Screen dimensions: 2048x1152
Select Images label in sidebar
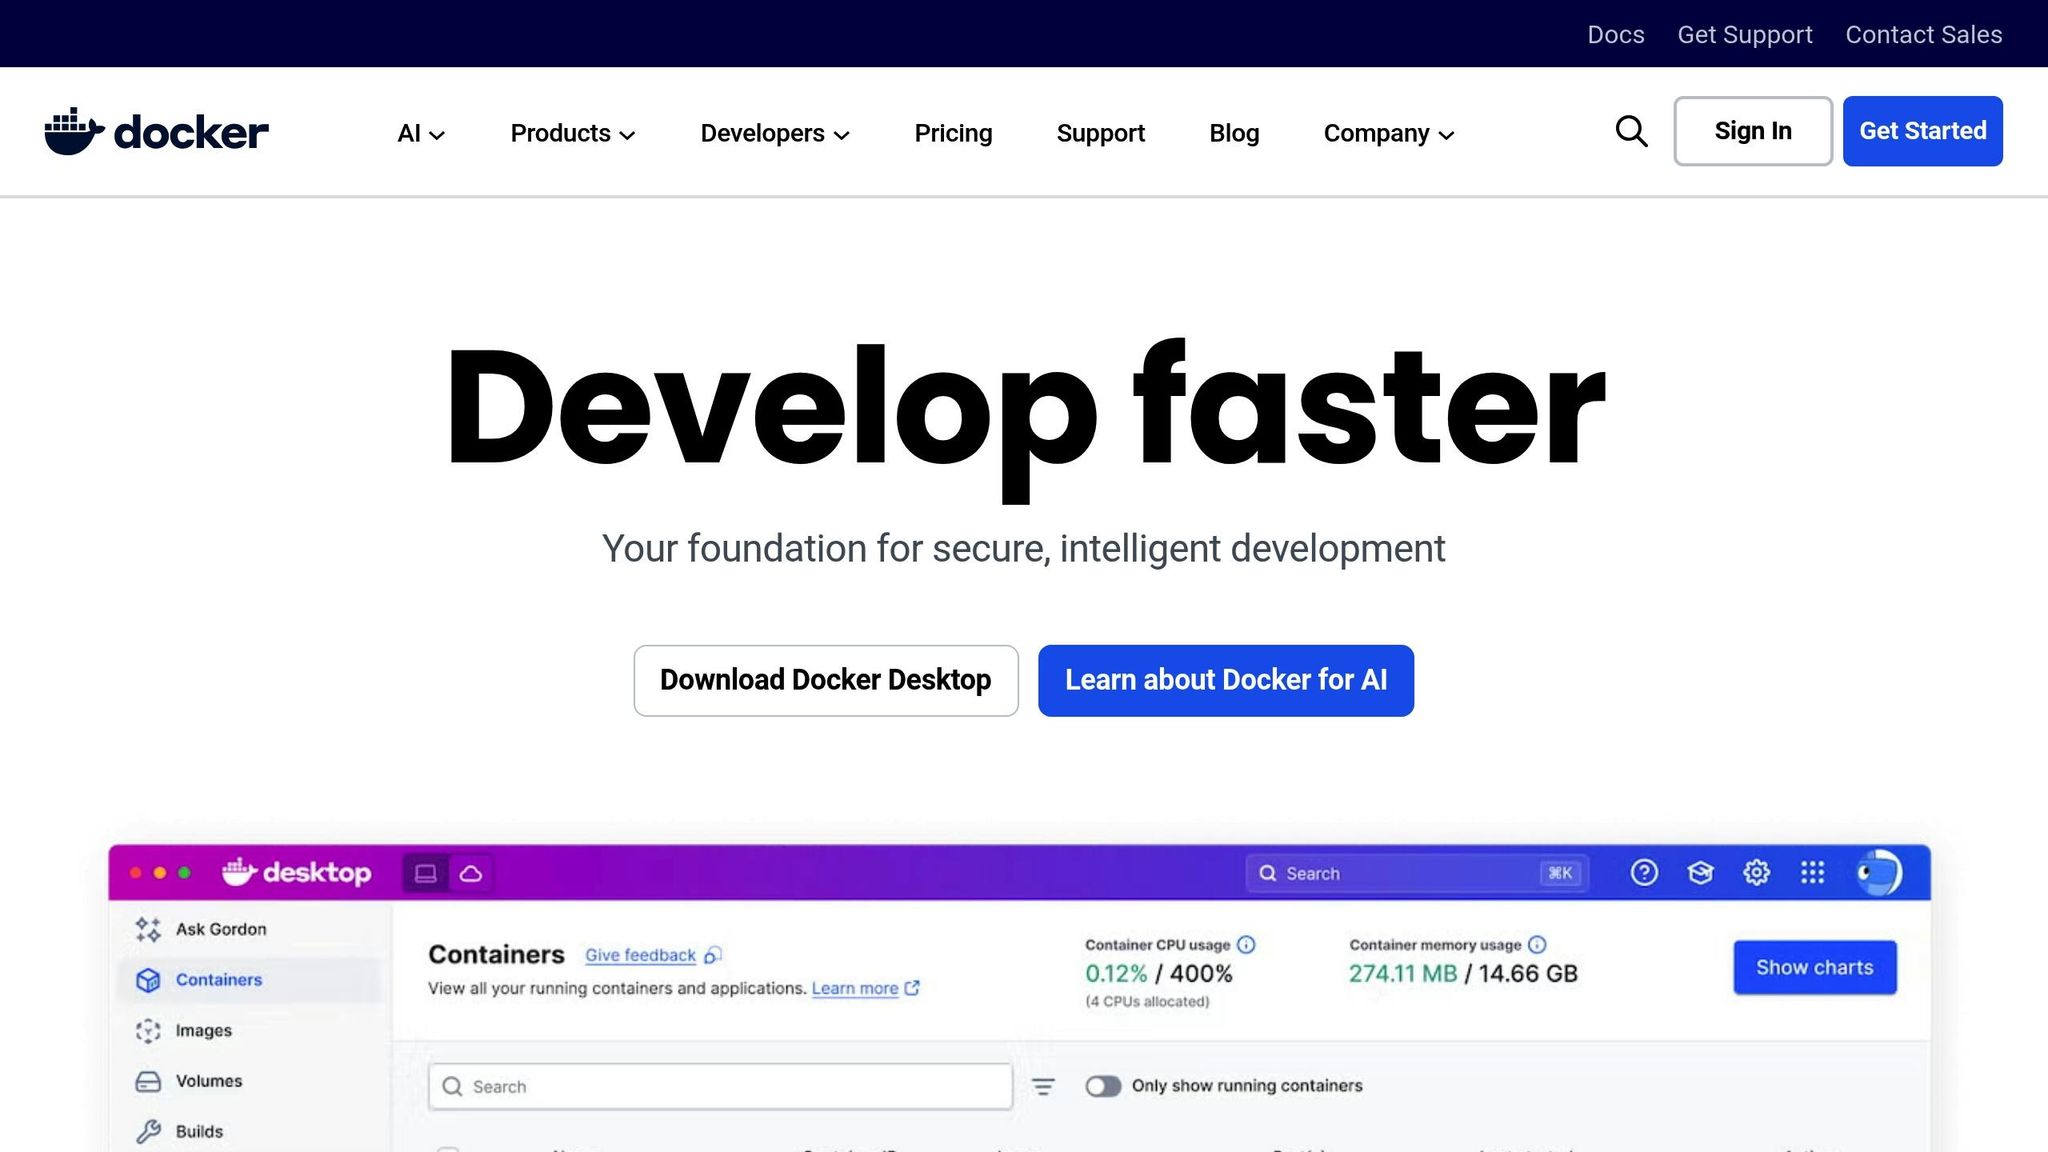pyautogui.click(x=204, y=1031)
